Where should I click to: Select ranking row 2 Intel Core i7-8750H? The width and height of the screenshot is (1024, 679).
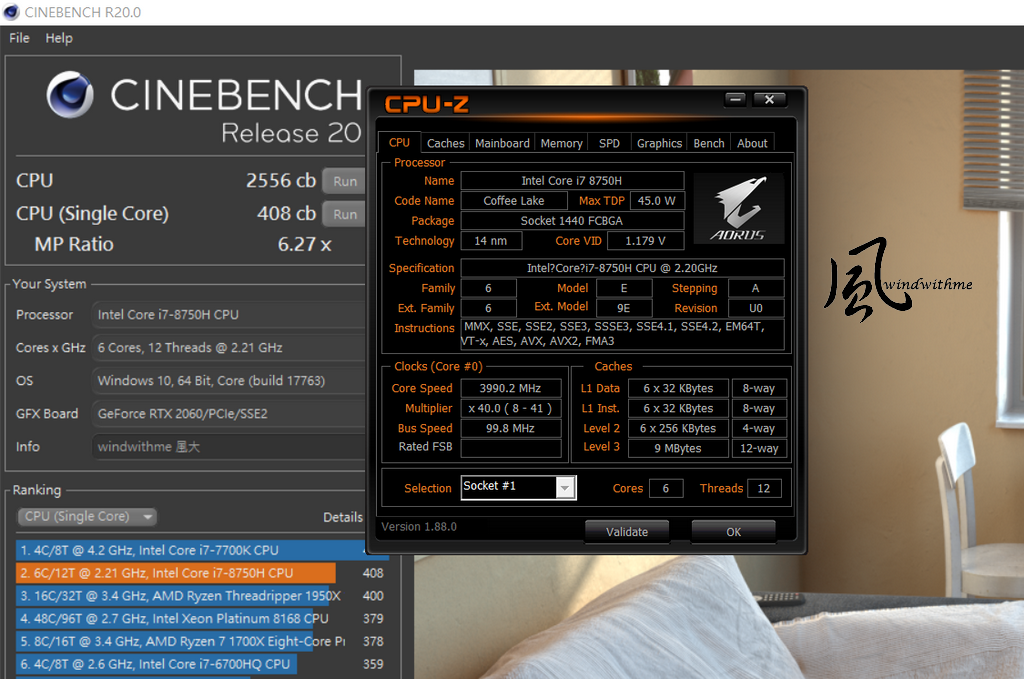pyautogui.click(x=201, y=573)
